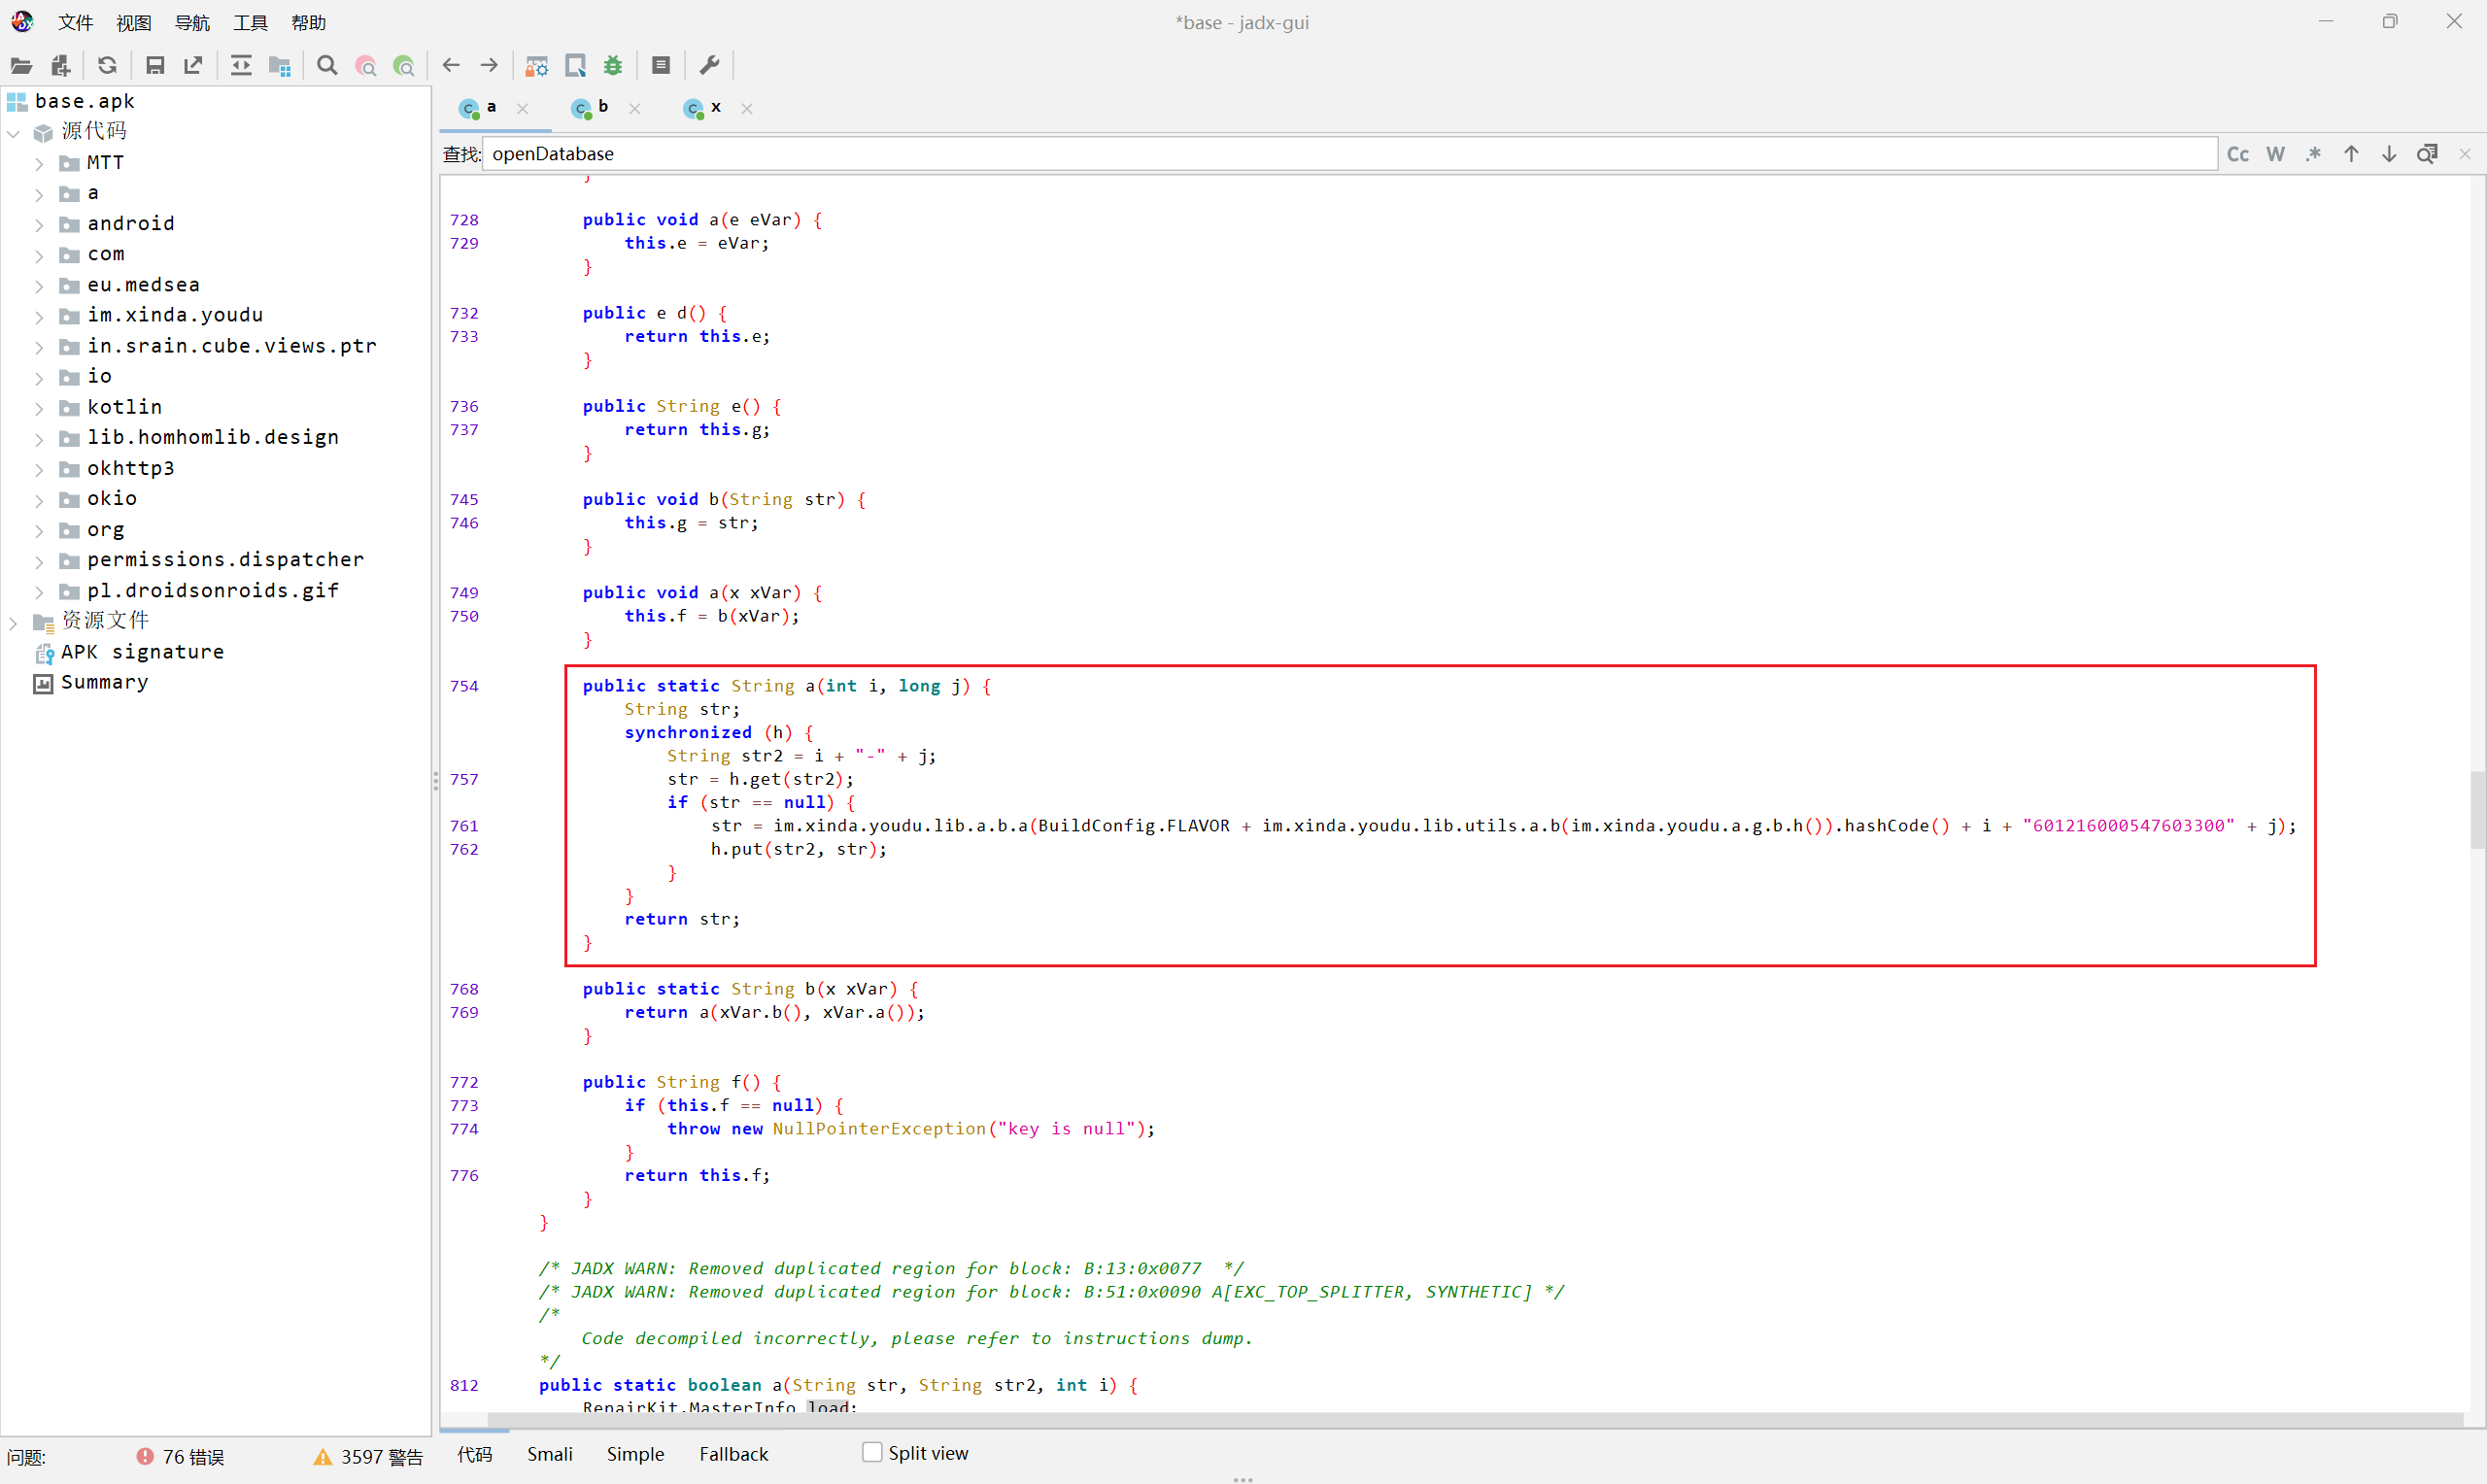Switch to Smali view
Screen dimensions: 2487x1484
click(549, 1453)
